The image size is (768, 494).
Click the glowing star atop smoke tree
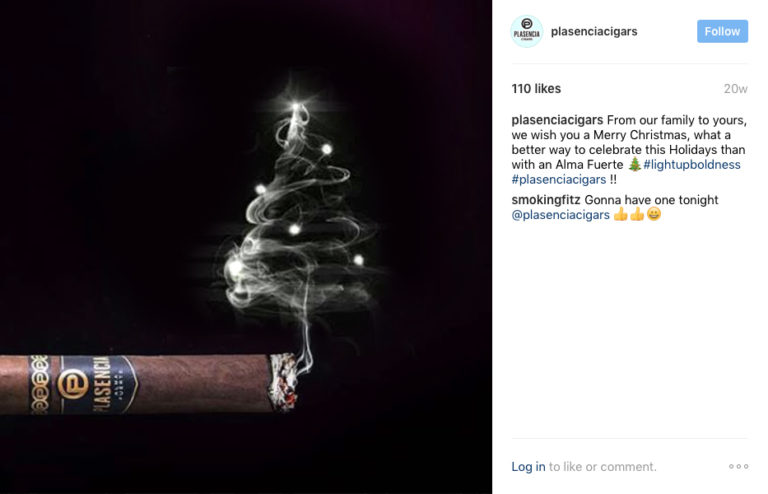pyautogui.click(x=295, y=106)
